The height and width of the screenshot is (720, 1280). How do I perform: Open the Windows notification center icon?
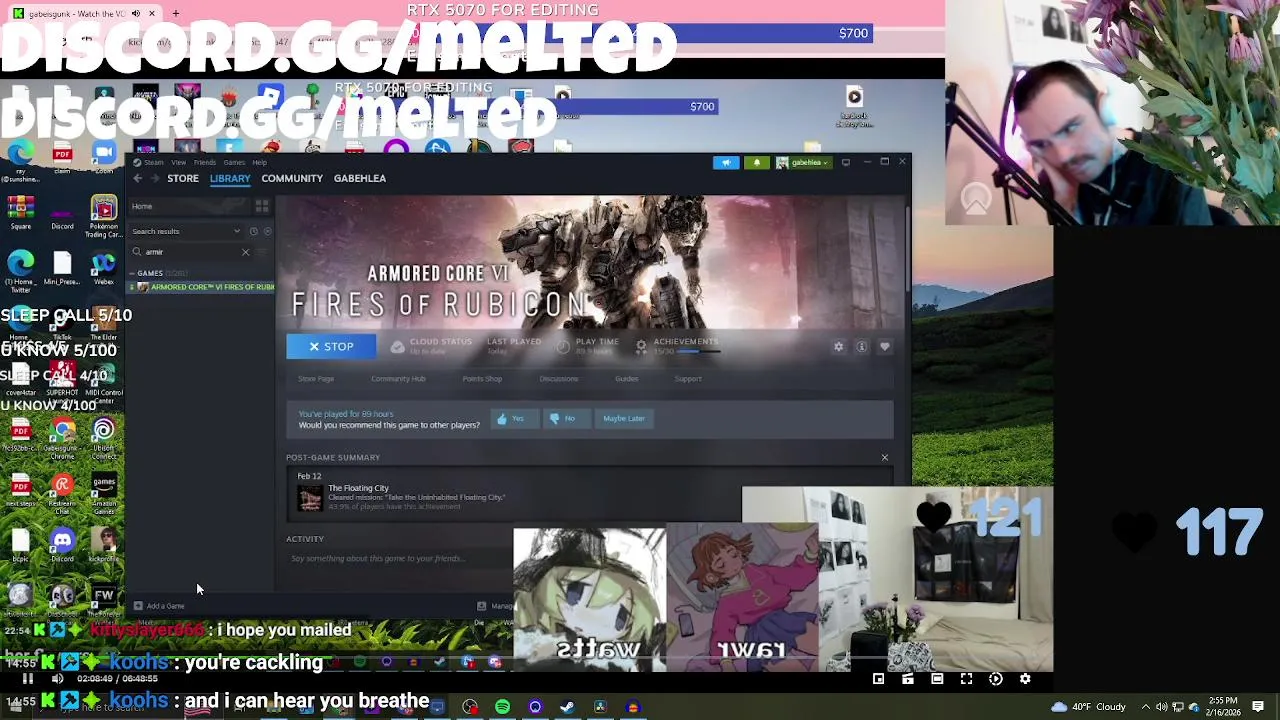[x=1258, y=707]
